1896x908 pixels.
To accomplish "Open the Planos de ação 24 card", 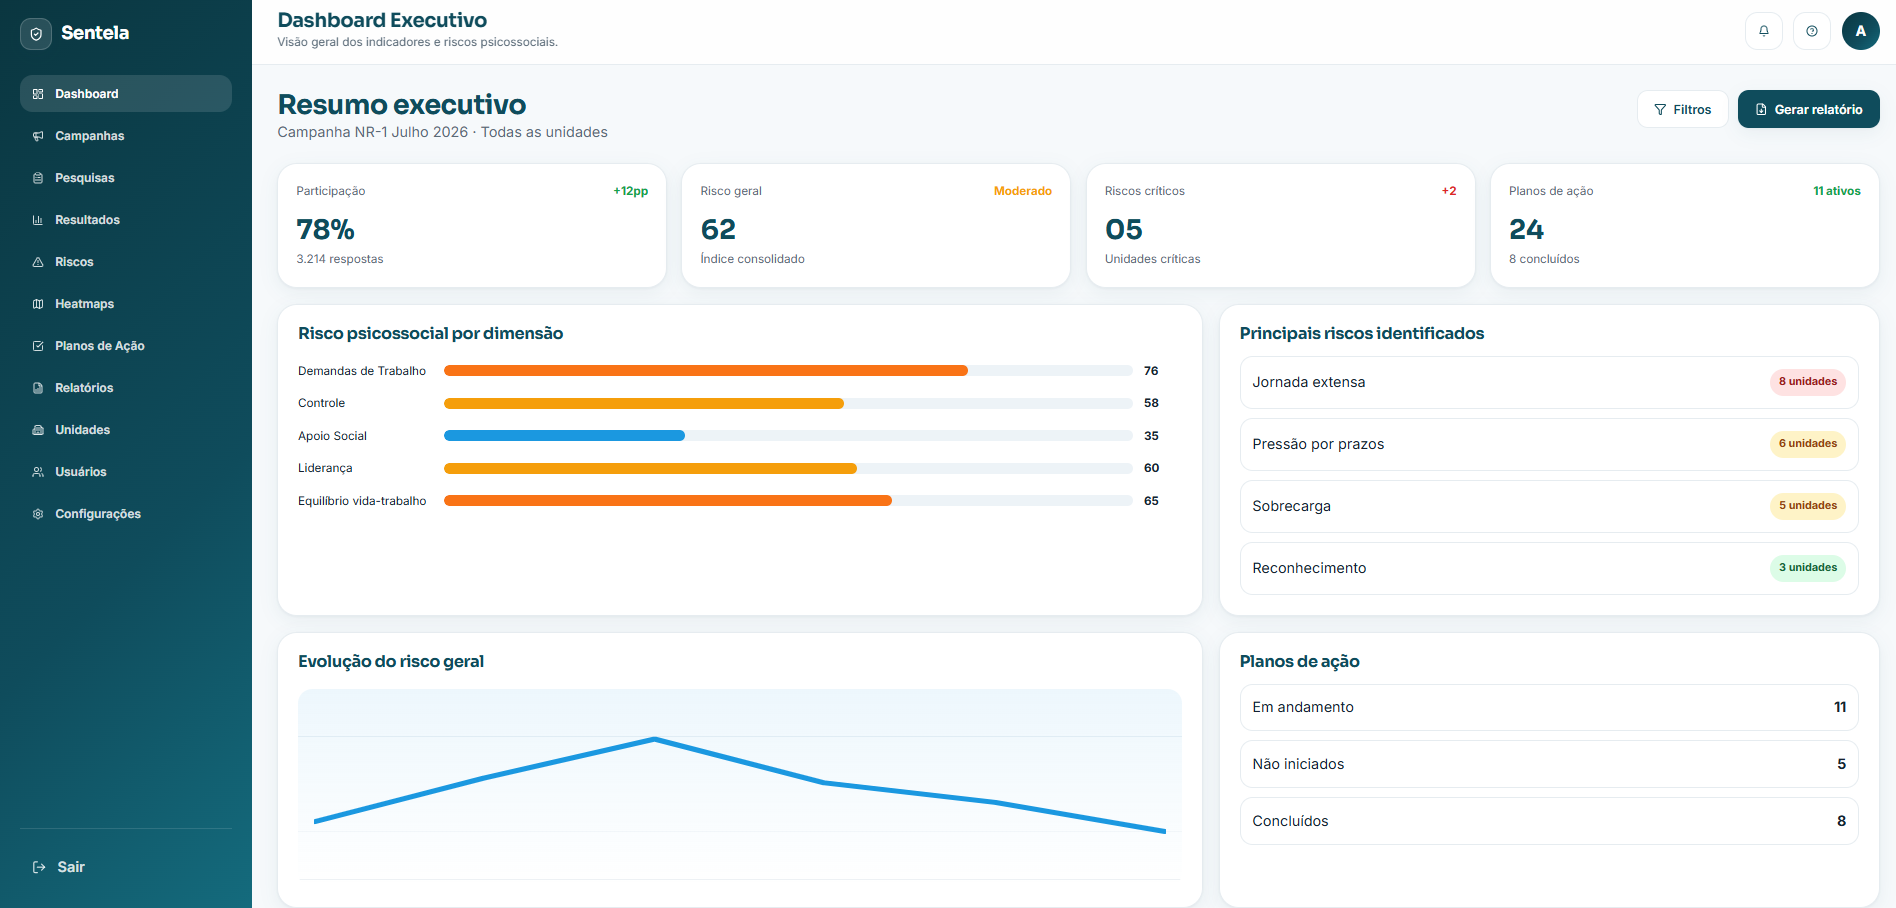I will click(1685, 226).
